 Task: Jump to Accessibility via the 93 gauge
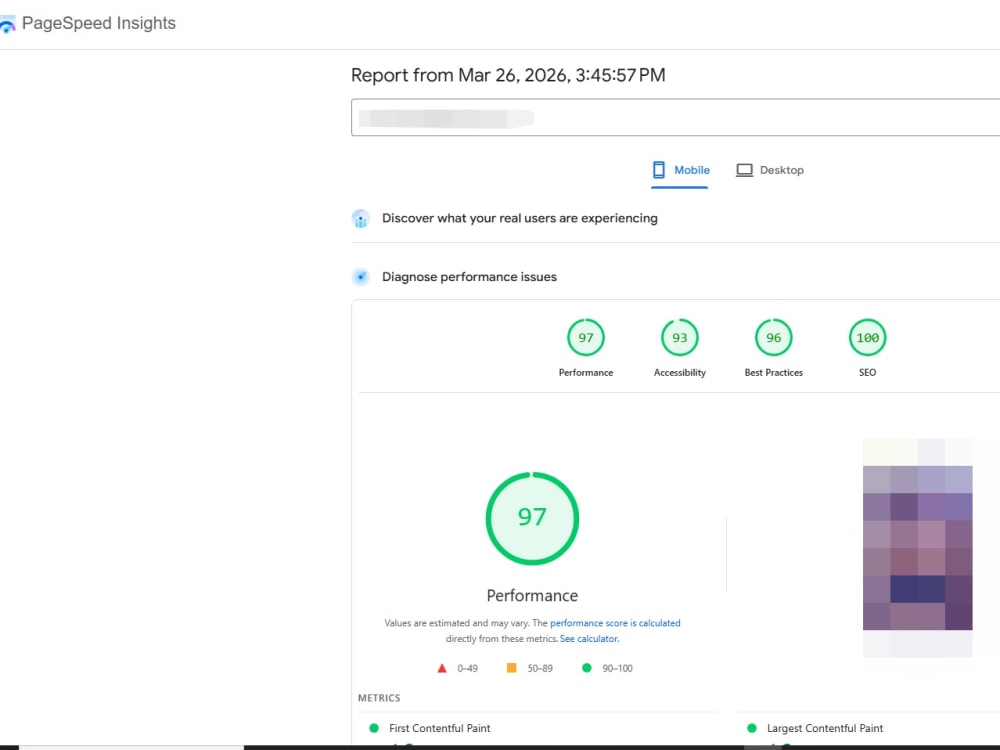[679, 337]
